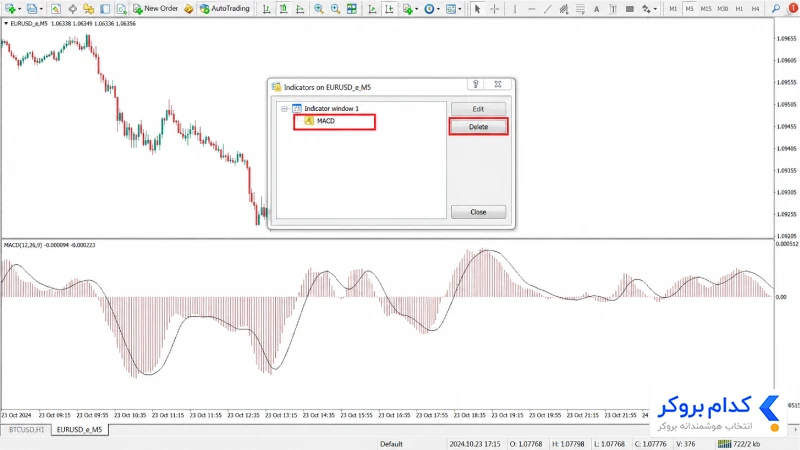This screenshot has height=450, width=800.
Task: Click the tile windows grid icon
Action: coord(352,9)
